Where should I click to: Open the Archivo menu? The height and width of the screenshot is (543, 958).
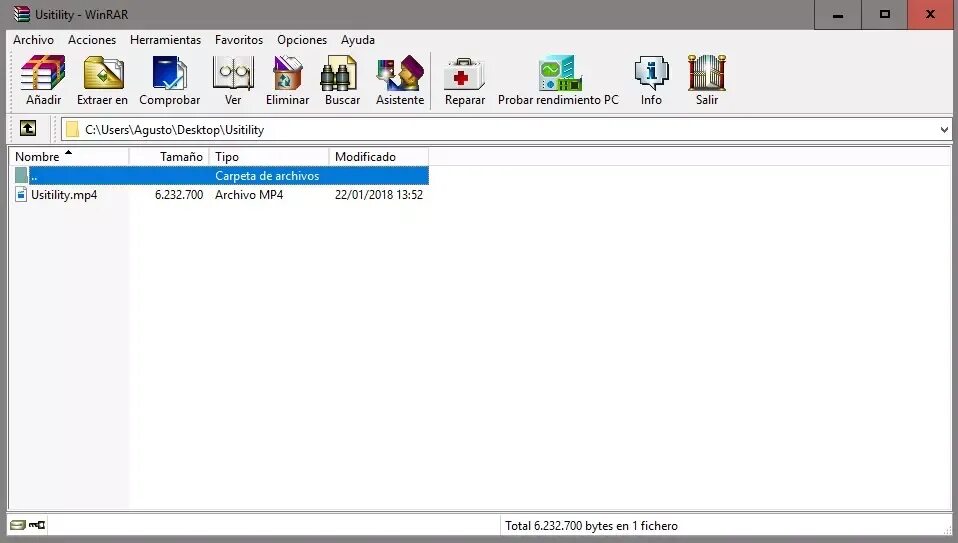(34, 40)
